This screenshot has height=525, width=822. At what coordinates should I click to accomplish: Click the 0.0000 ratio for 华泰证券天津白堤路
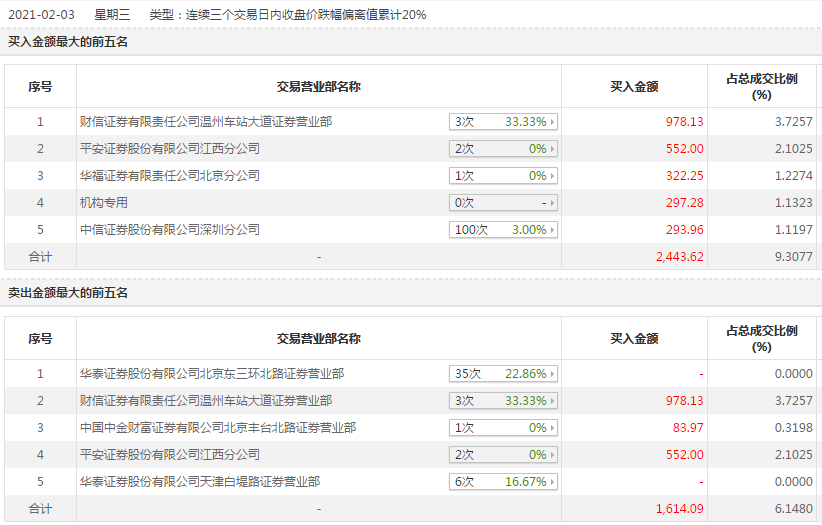tap(794, 482)
